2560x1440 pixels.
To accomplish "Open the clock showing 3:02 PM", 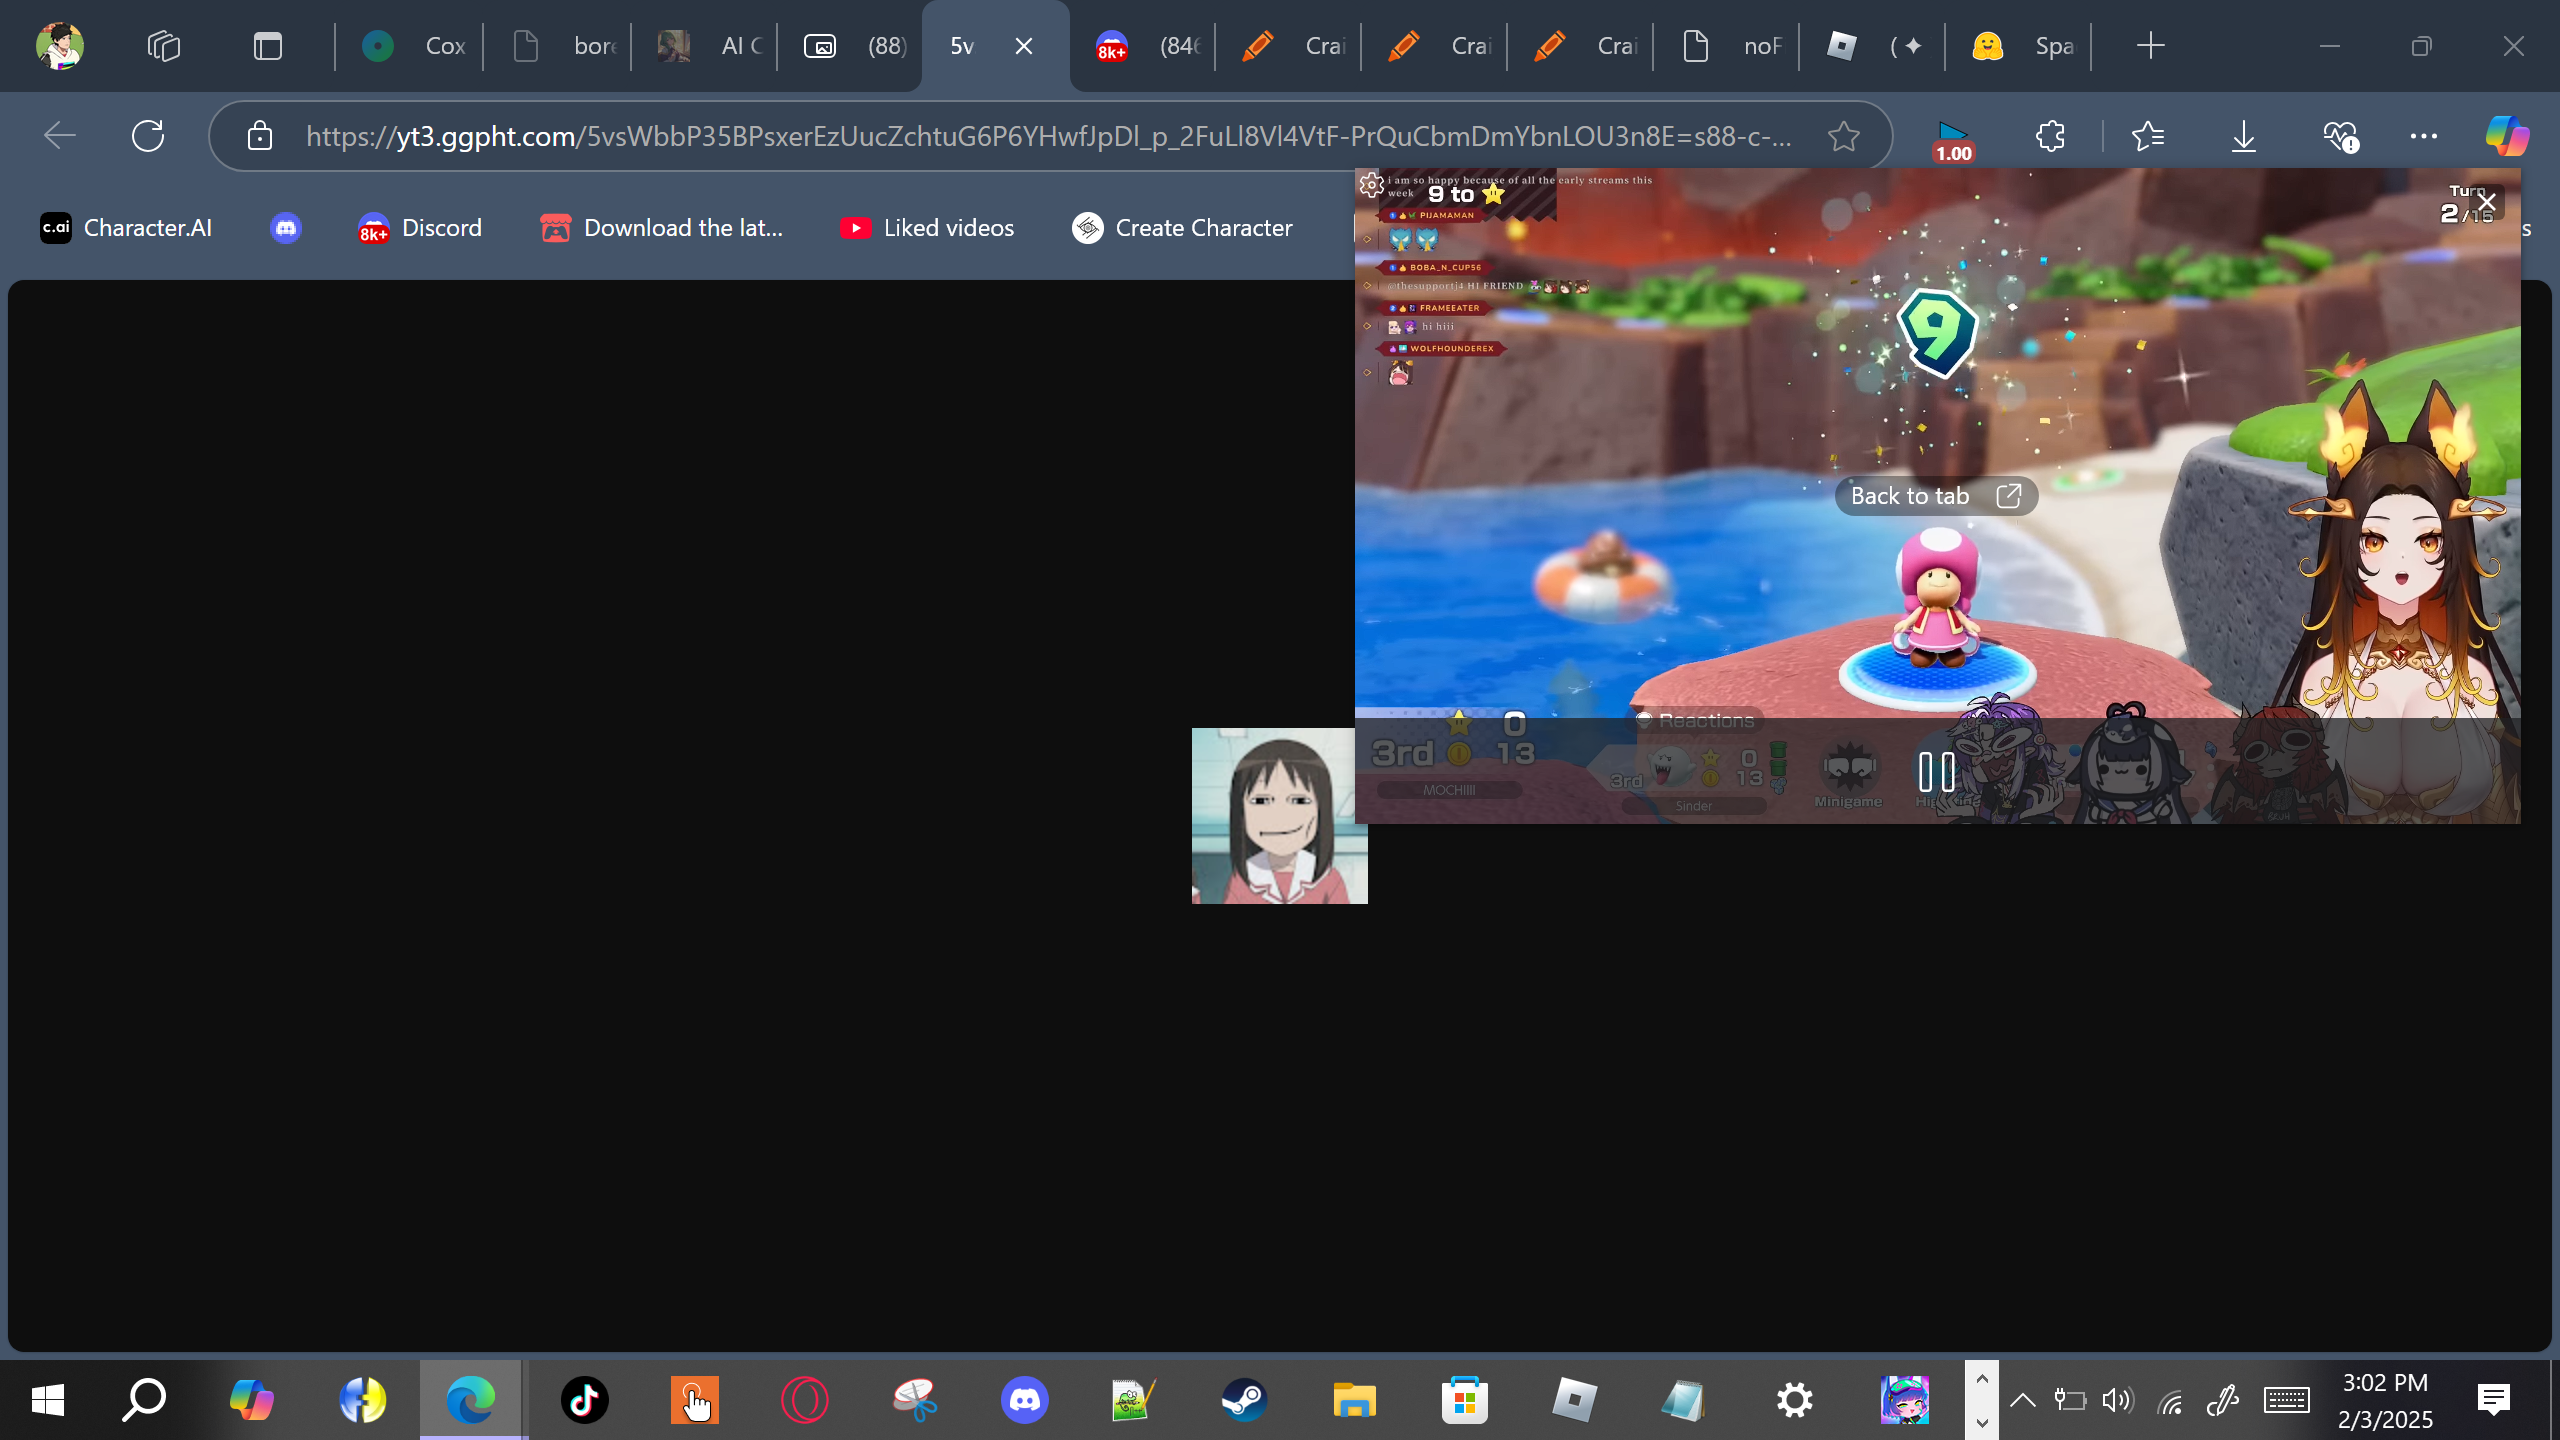I will [2385, 1400].
